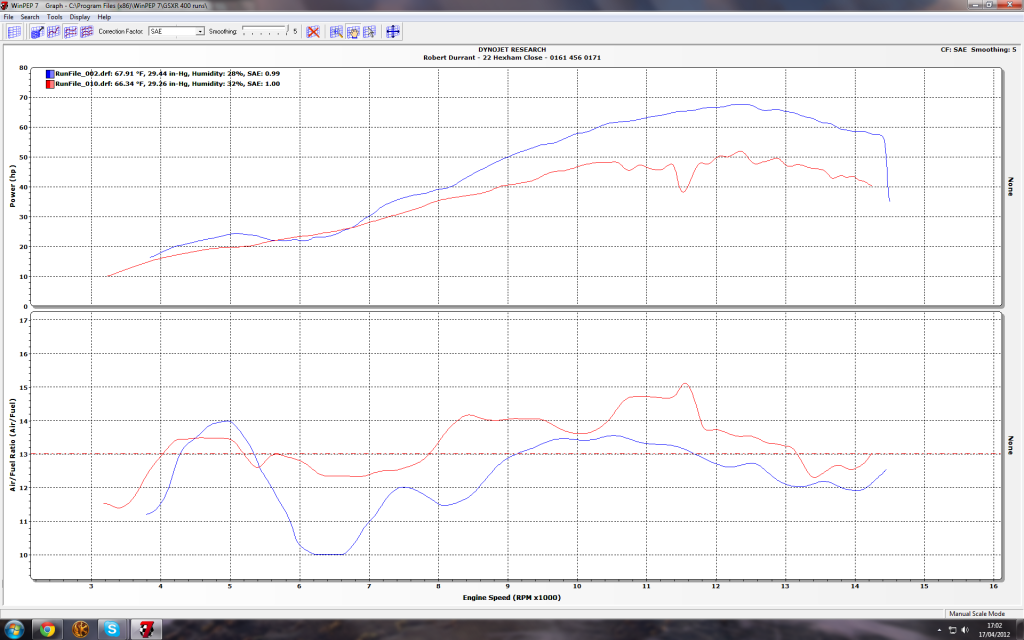This screenshot has height=640, width=1024.
Task: Click the Engine Speed (RPM x1000) axis label
Action: click(x=512, y=598)
